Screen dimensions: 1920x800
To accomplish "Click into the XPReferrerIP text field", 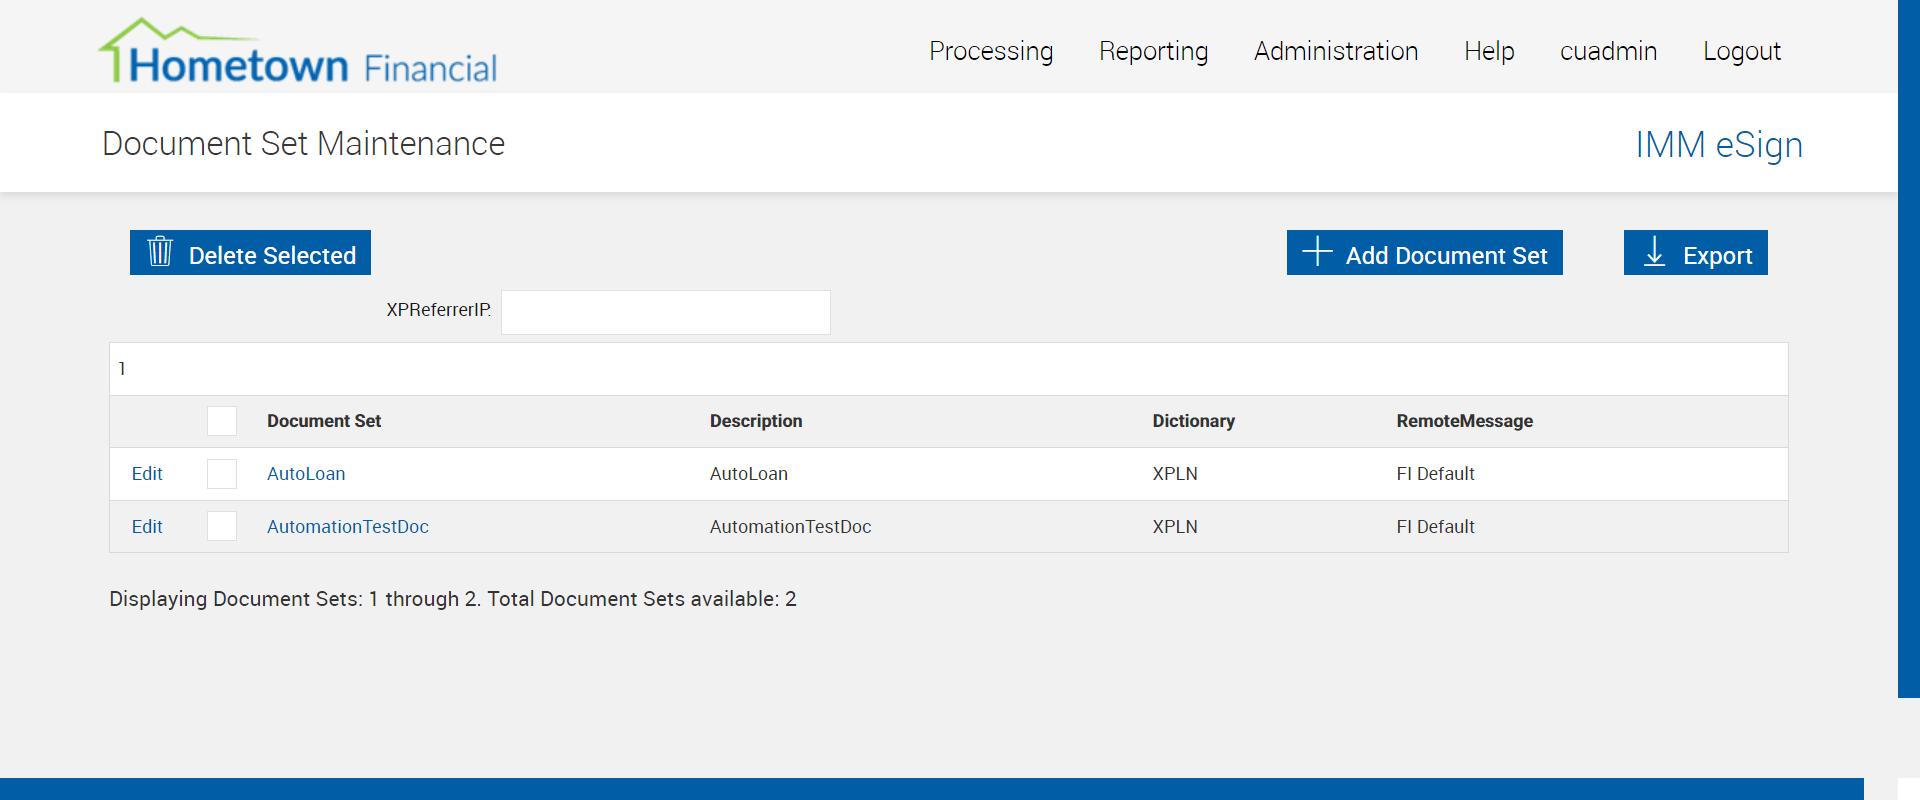I will 665,312.
